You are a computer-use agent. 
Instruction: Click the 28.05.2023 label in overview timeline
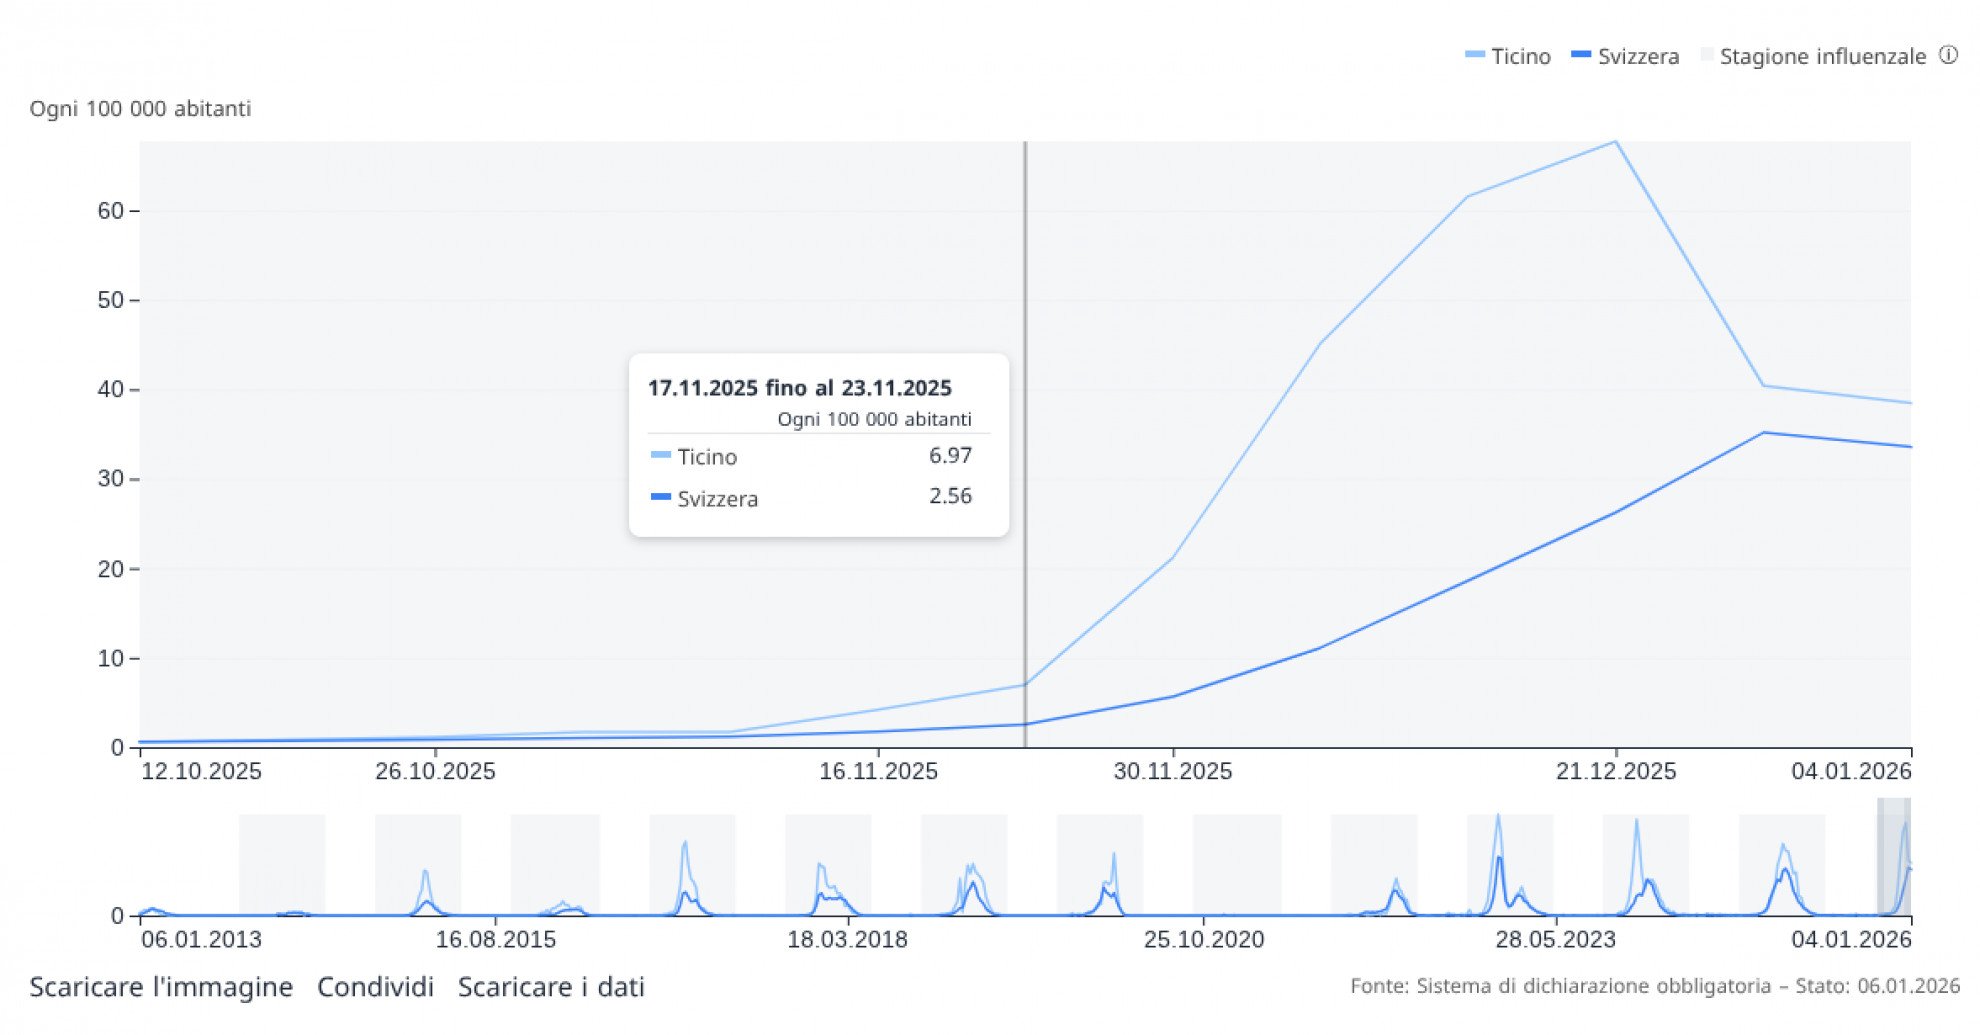click(x=1555, y=940)
